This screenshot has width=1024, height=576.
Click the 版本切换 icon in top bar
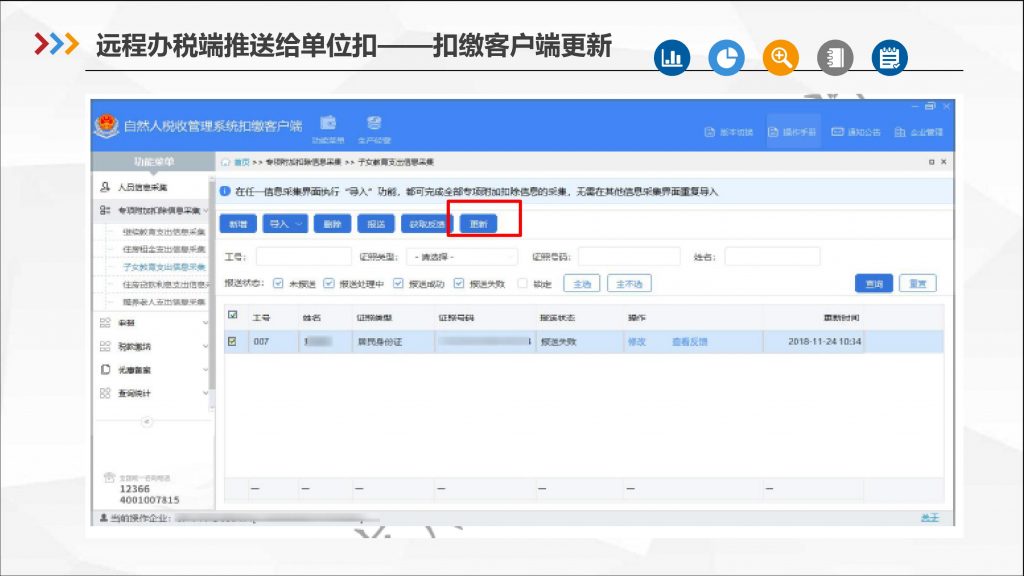(710, 131)
